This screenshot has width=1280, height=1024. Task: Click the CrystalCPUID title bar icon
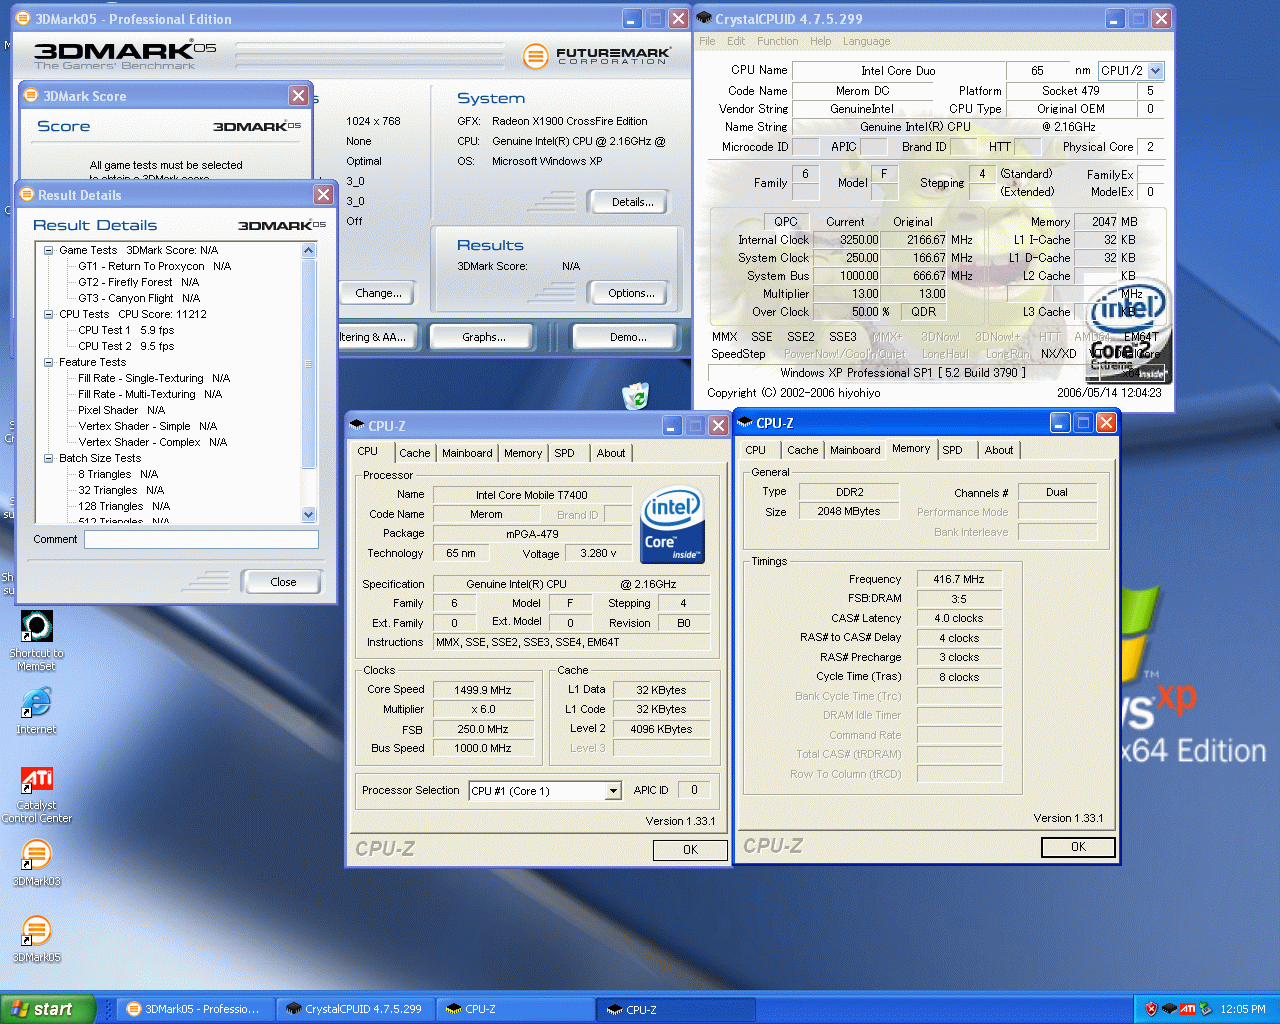704,18
